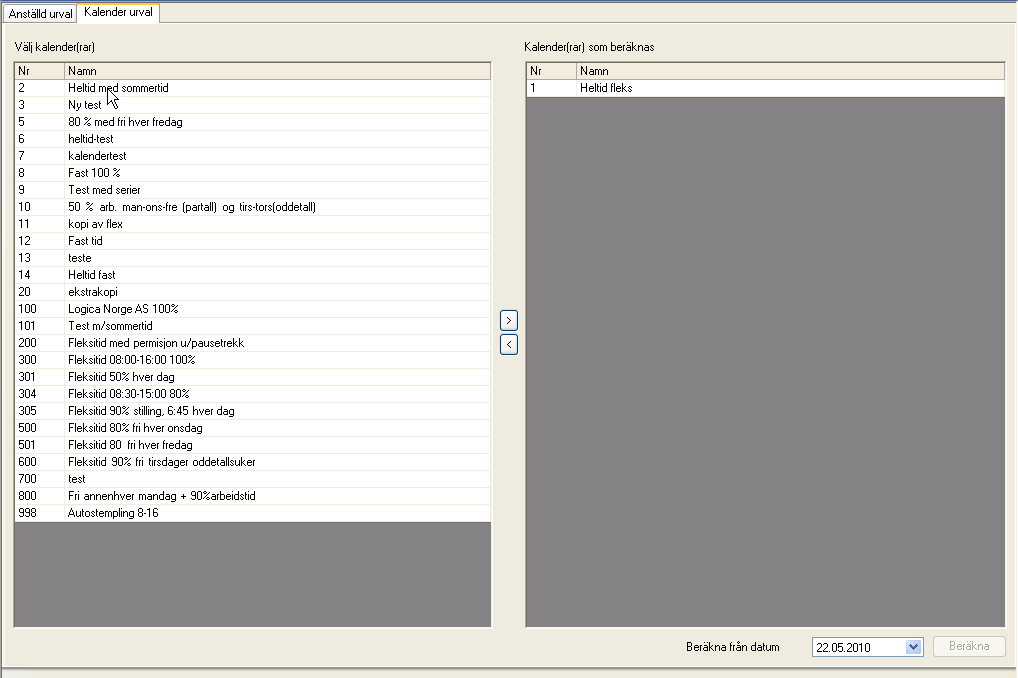Viewport: 1018px width, 678px height.
Task: Select calendar 'Heltid med sommertid'
Action: click(x=253, y=88)
